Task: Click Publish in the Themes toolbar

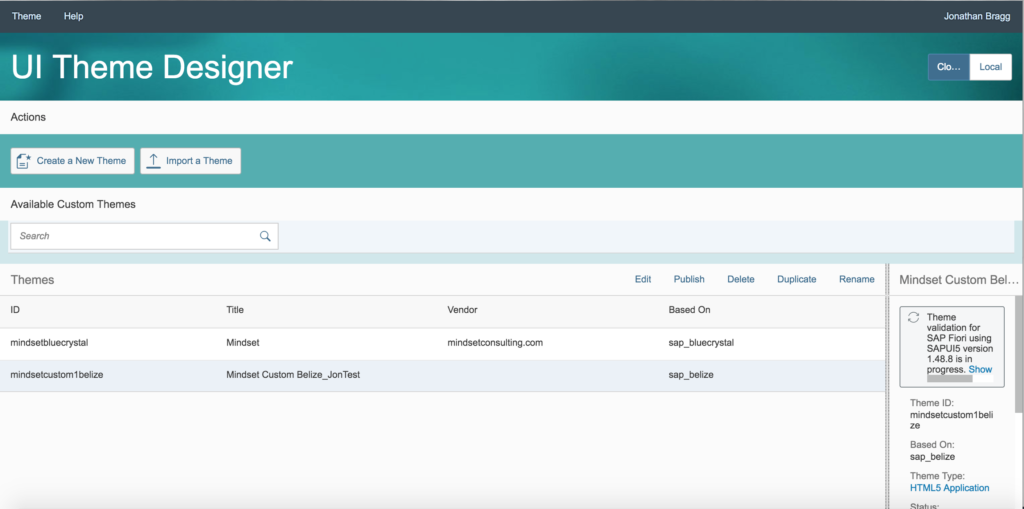Action: pyautogui.click(x=689, y=279)
